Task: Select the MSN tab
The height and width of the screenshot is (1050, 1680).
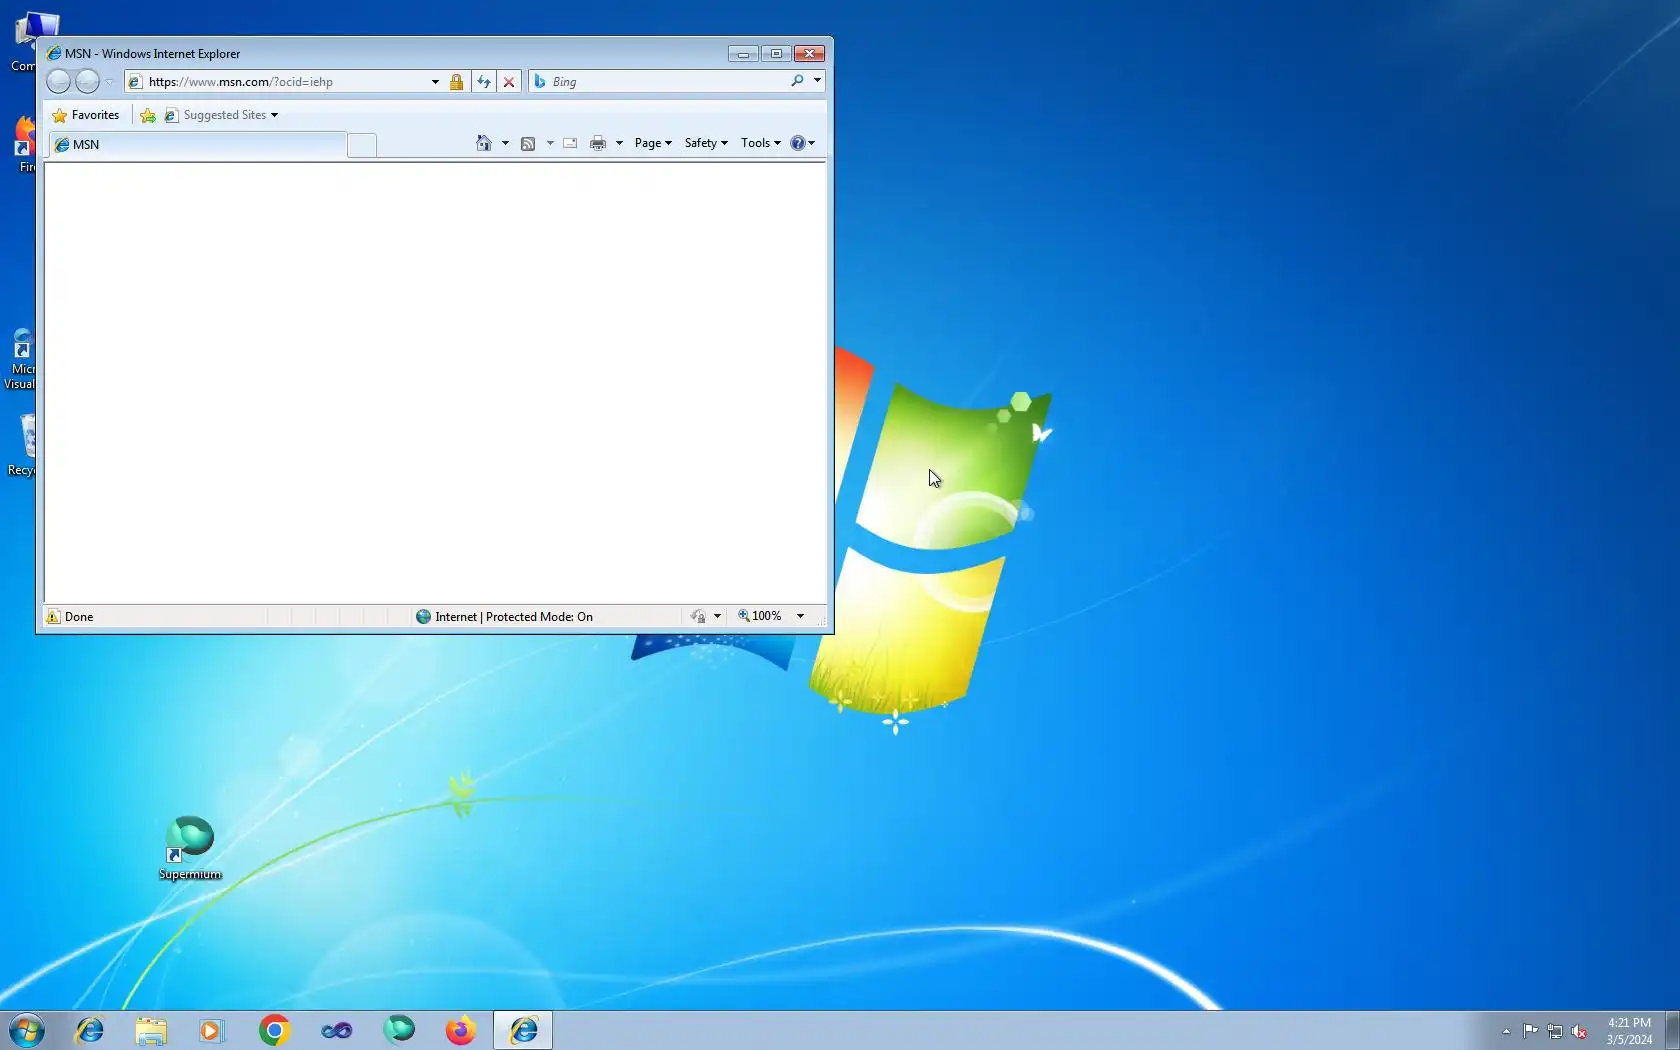Action: click(x=197, y=145)
